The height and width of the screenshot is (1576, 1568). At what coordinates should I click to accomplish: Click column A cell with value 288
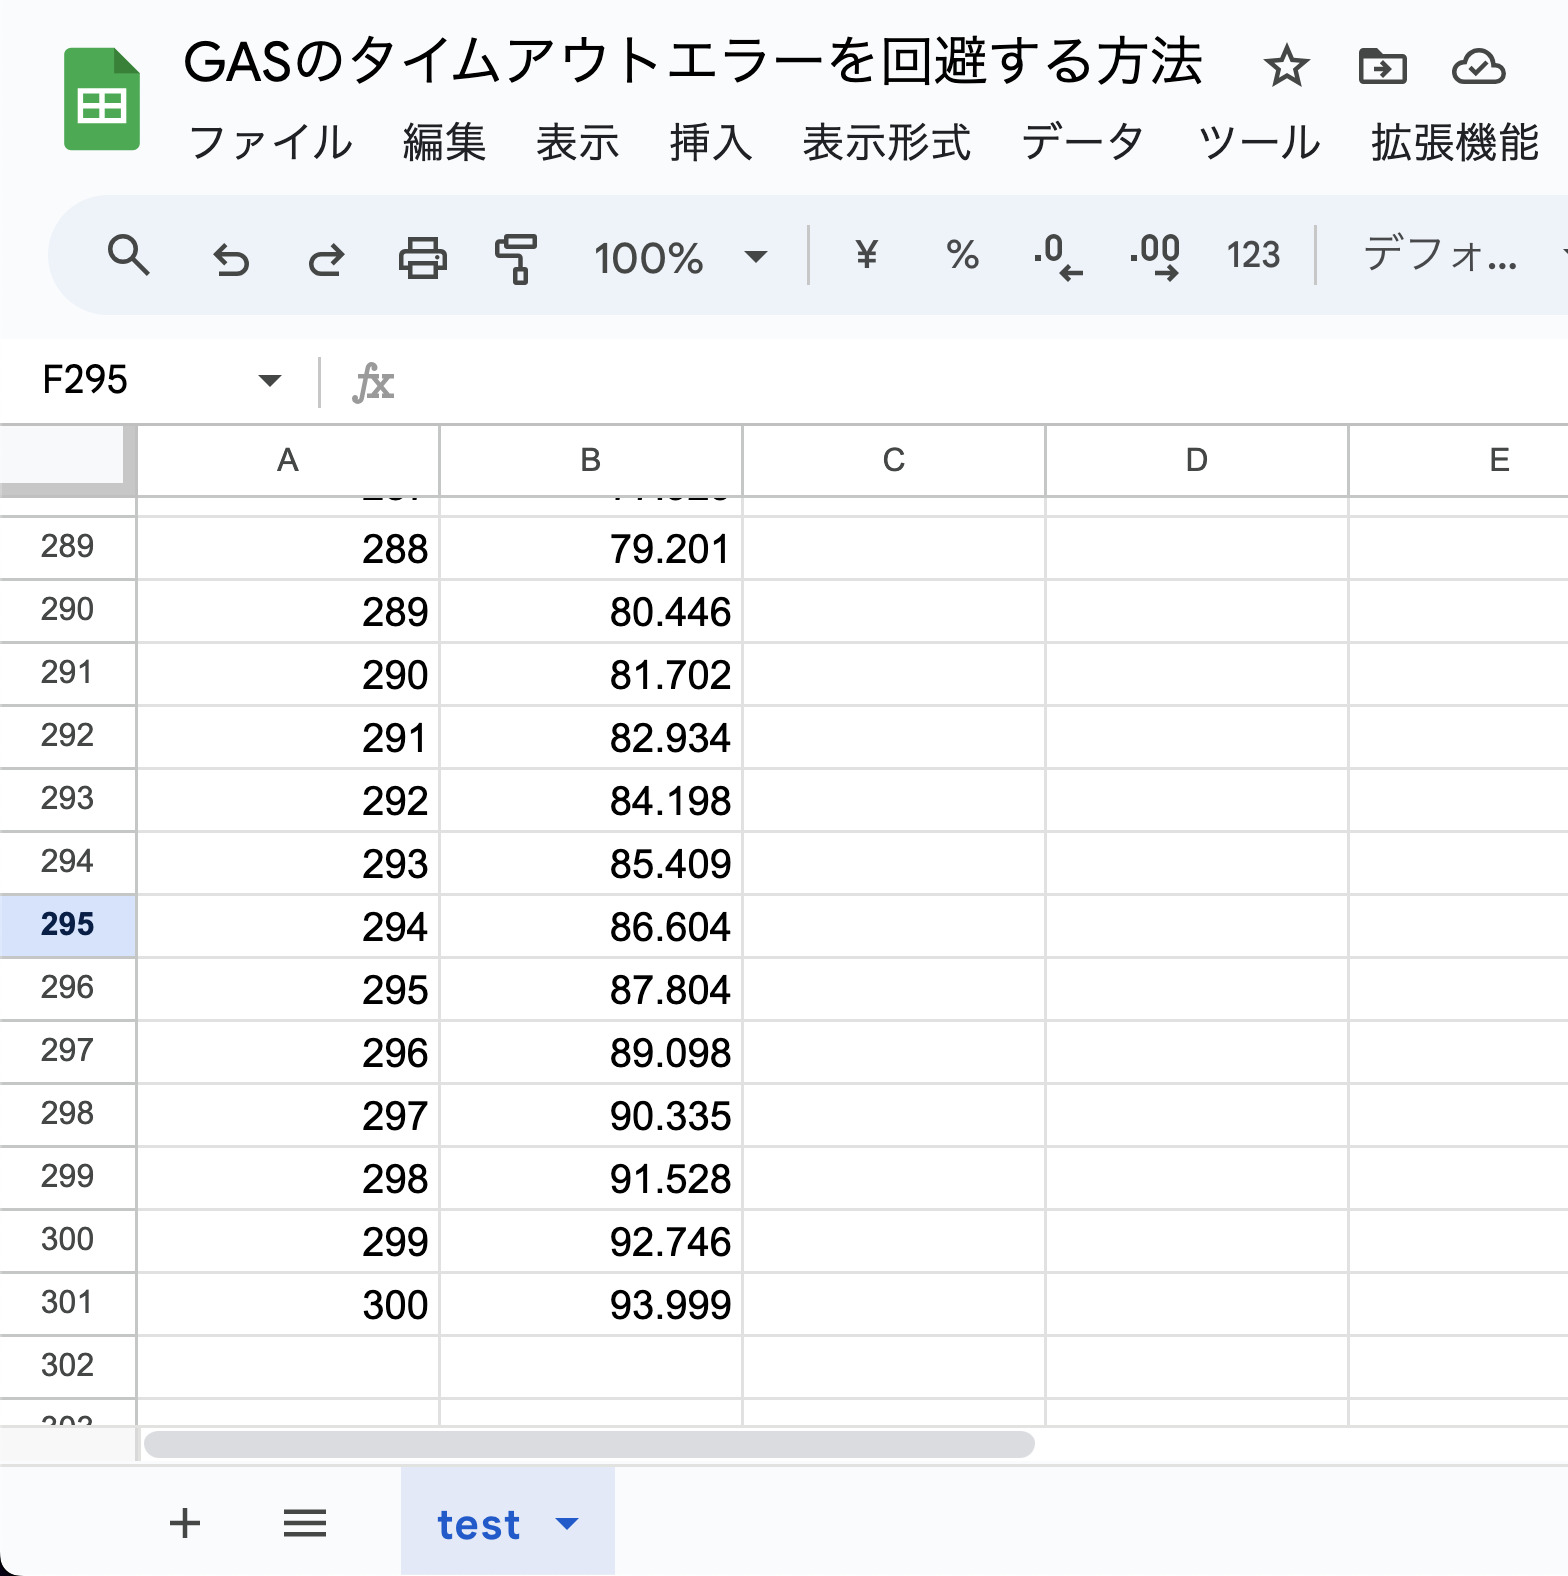tap(288, 548)
